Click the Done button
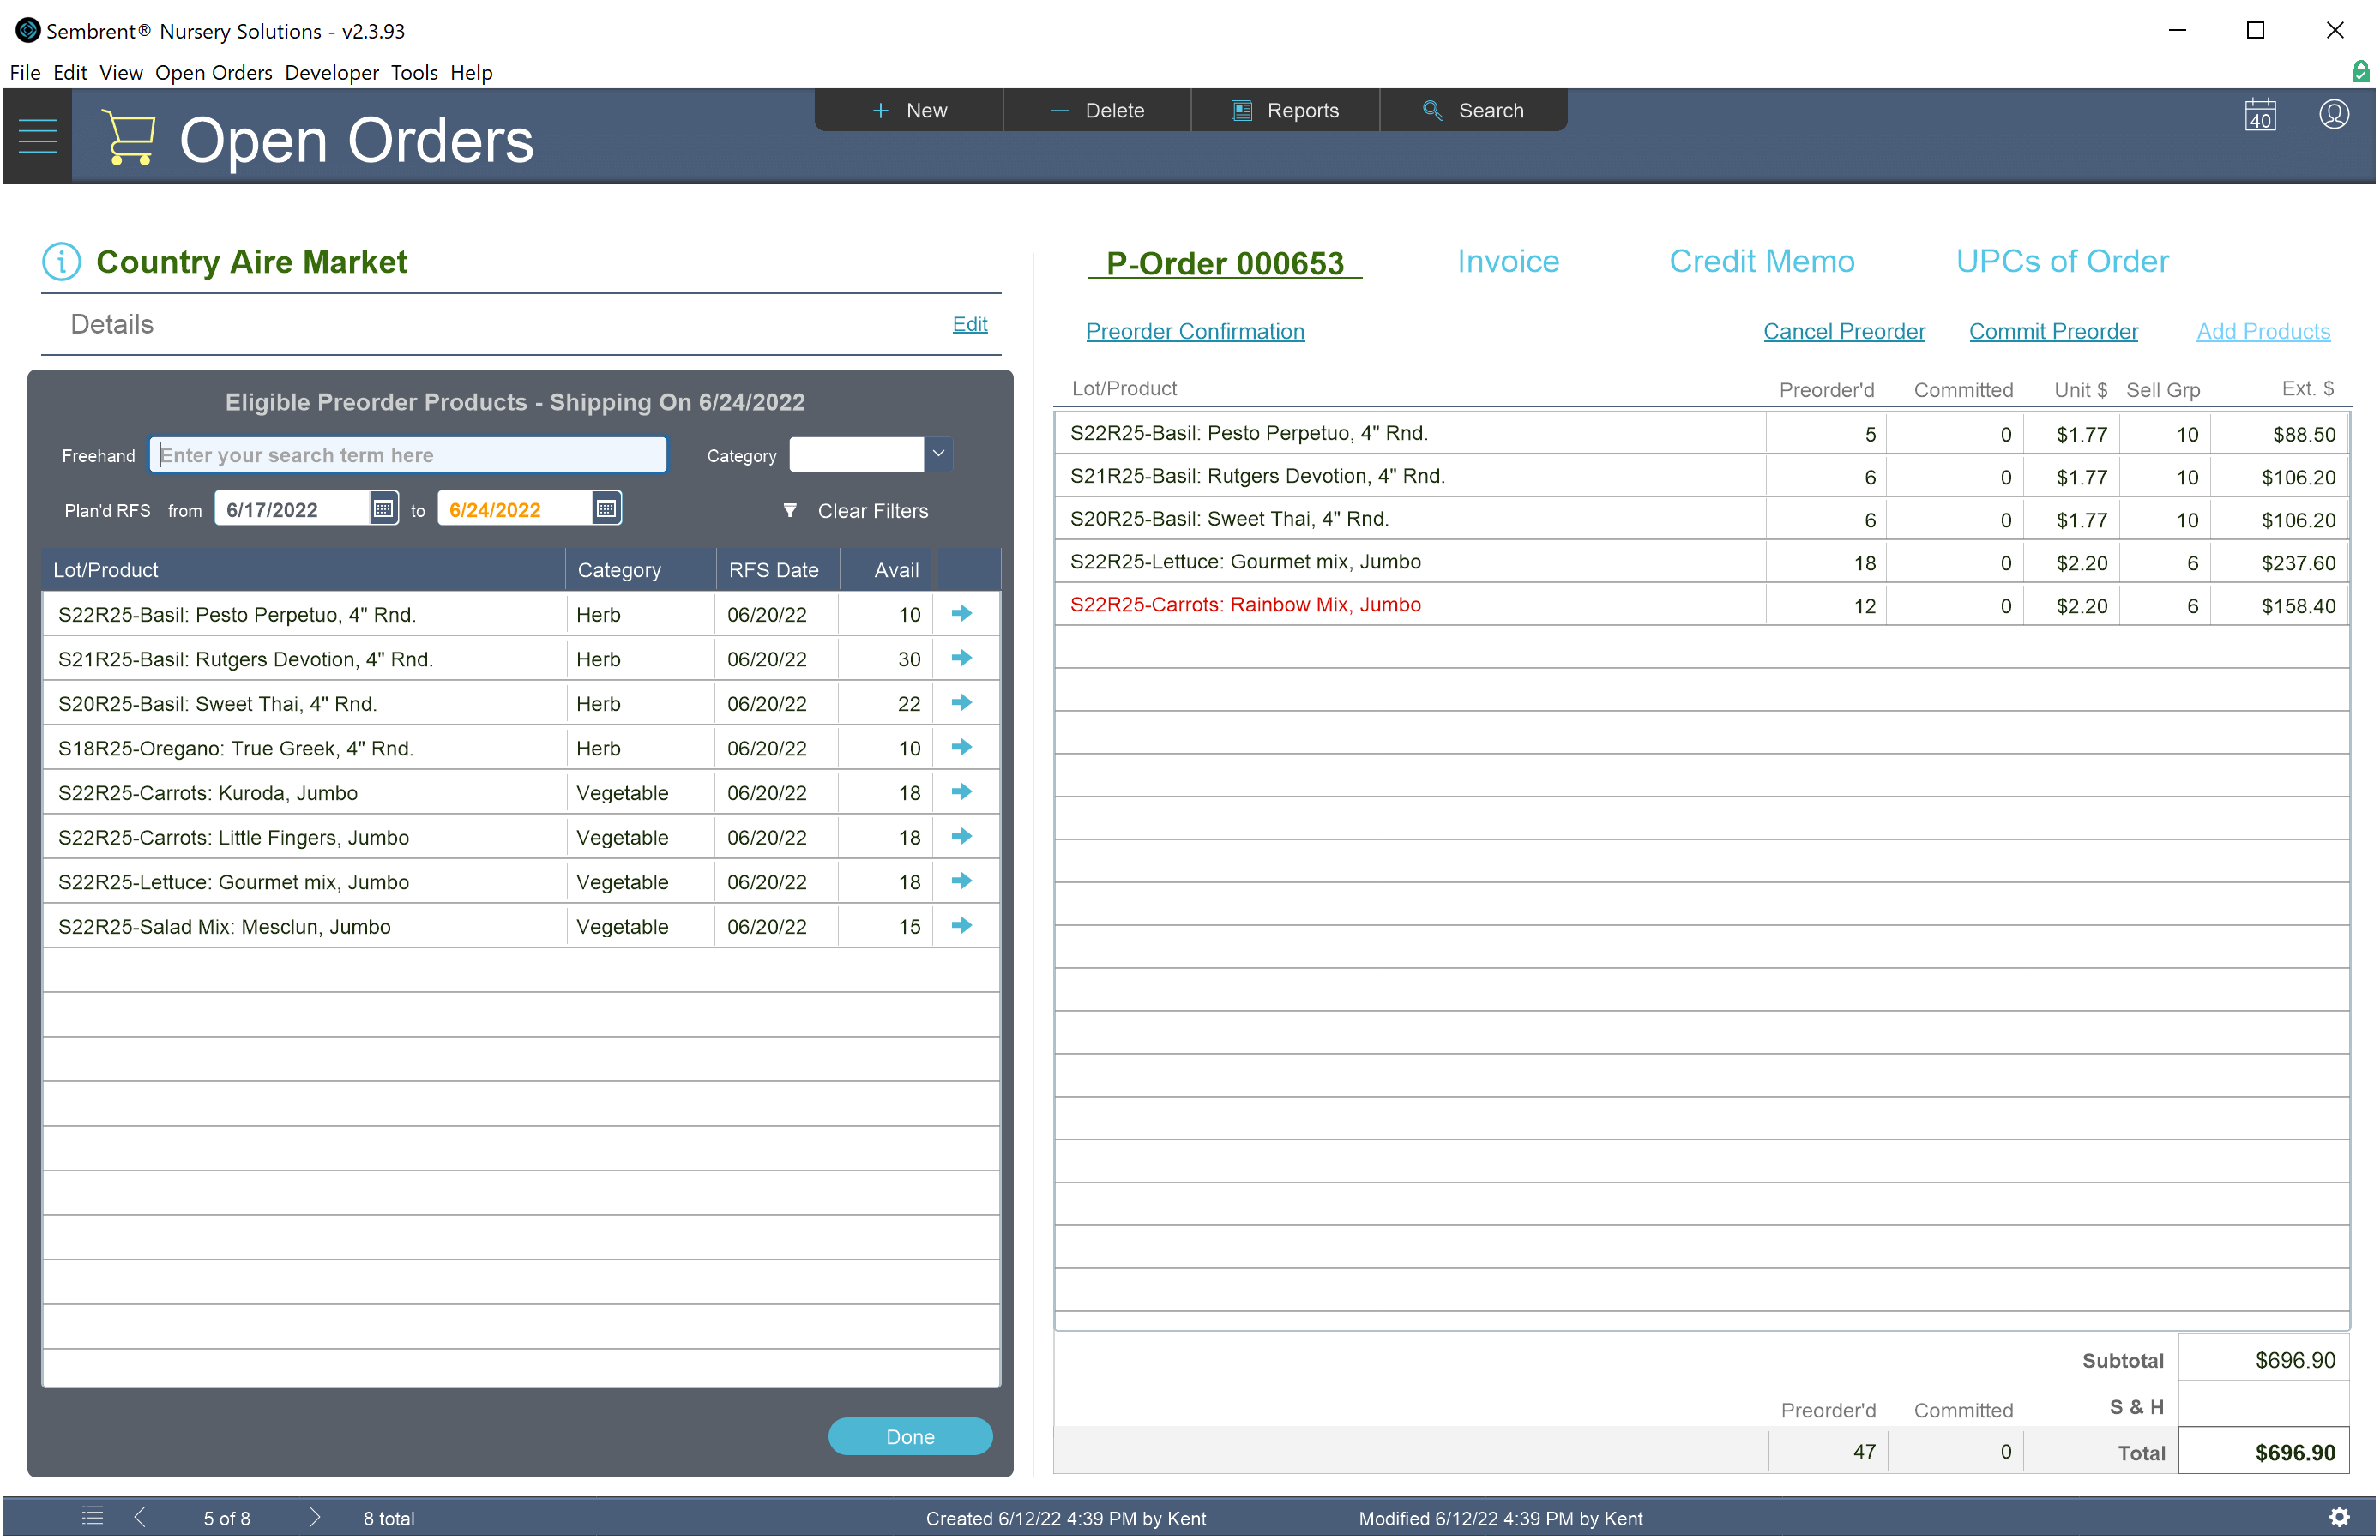The width and height of the screenshot is (2380, 1540). tap(909, 1436)
